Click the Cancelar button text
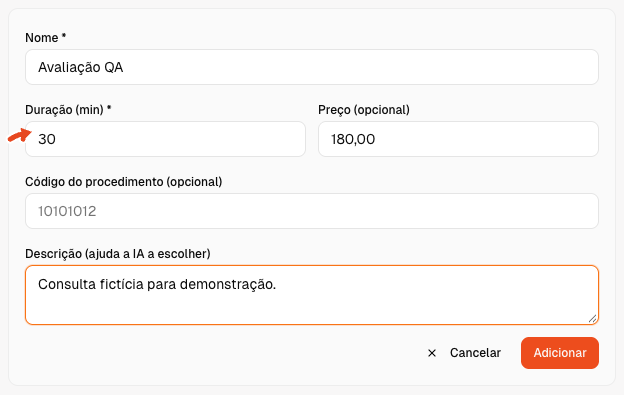This screenshot has height=395, width=624. coord(475,353)
